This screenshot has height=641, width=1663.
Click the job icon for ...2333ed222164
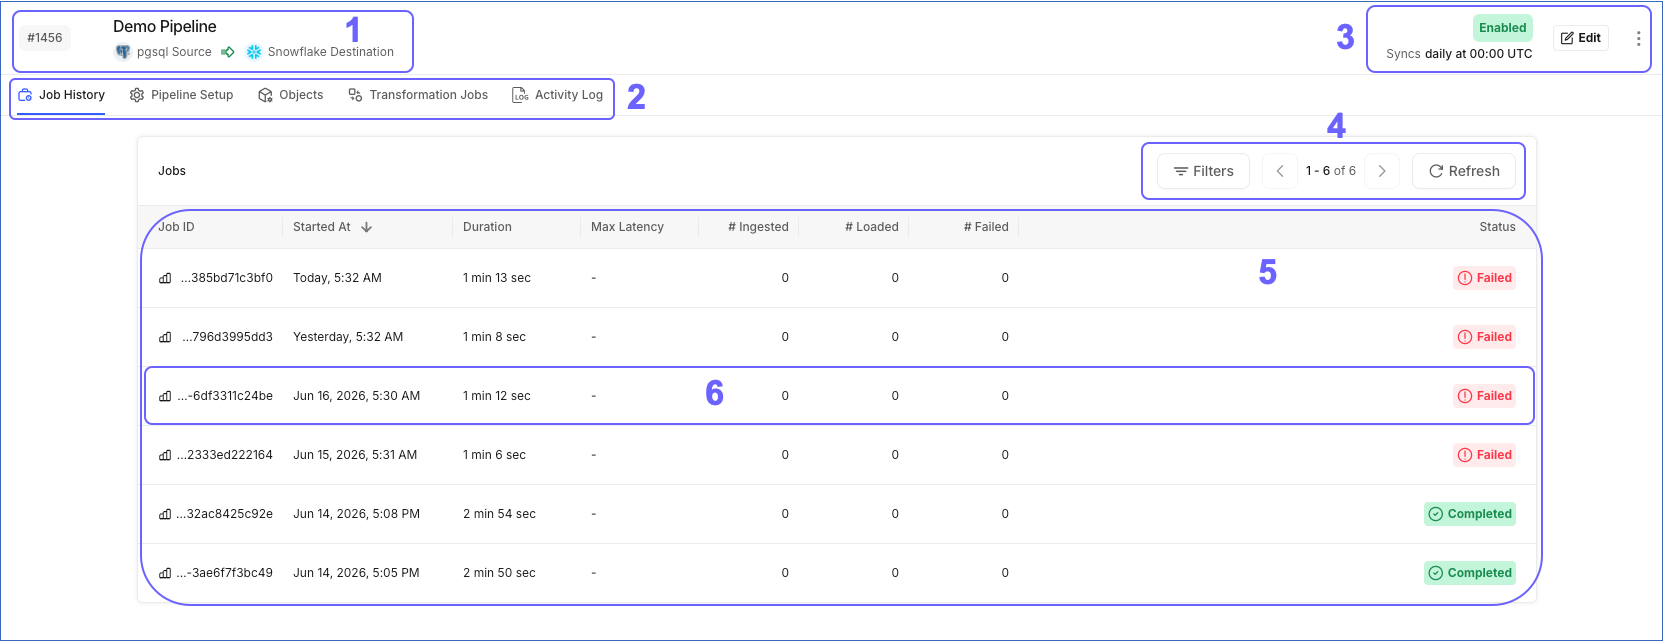[x=165, y=455]
